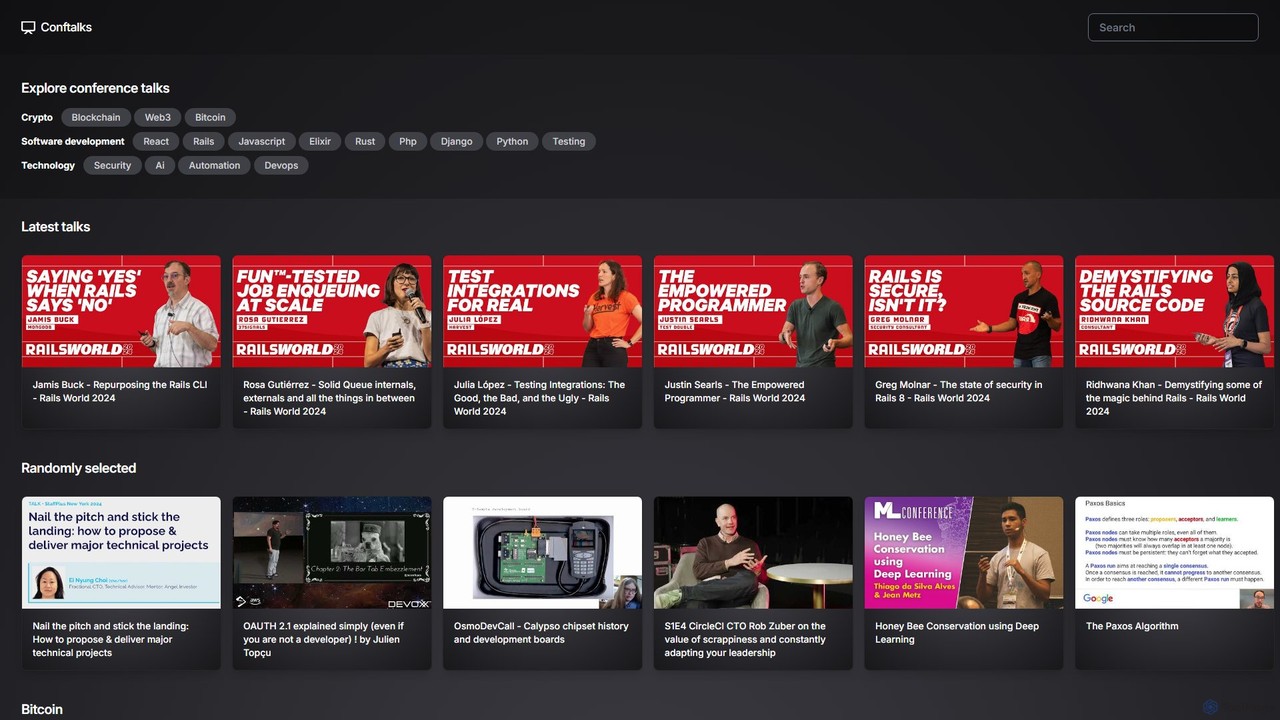Open Greg Molnar Rails security thumbnail

[964, 311]
